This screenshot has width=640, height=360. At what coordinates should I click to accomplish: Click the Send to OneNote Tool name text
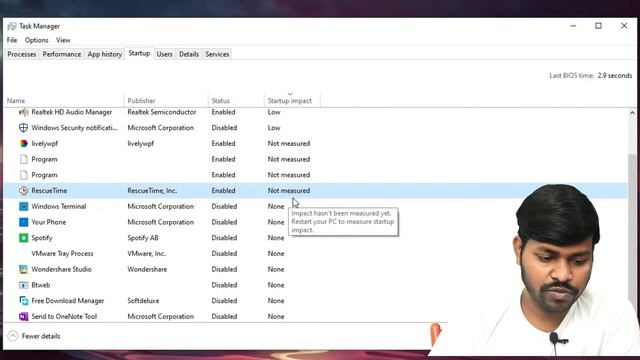[x=64, y=316]
